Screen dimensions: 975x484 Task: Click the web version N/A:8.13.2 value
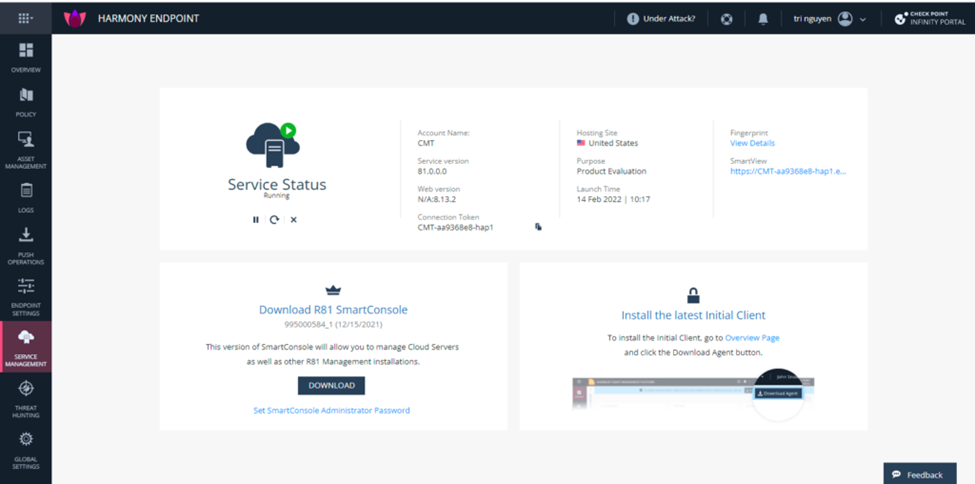pyautogui.click(x=438, y=199)
